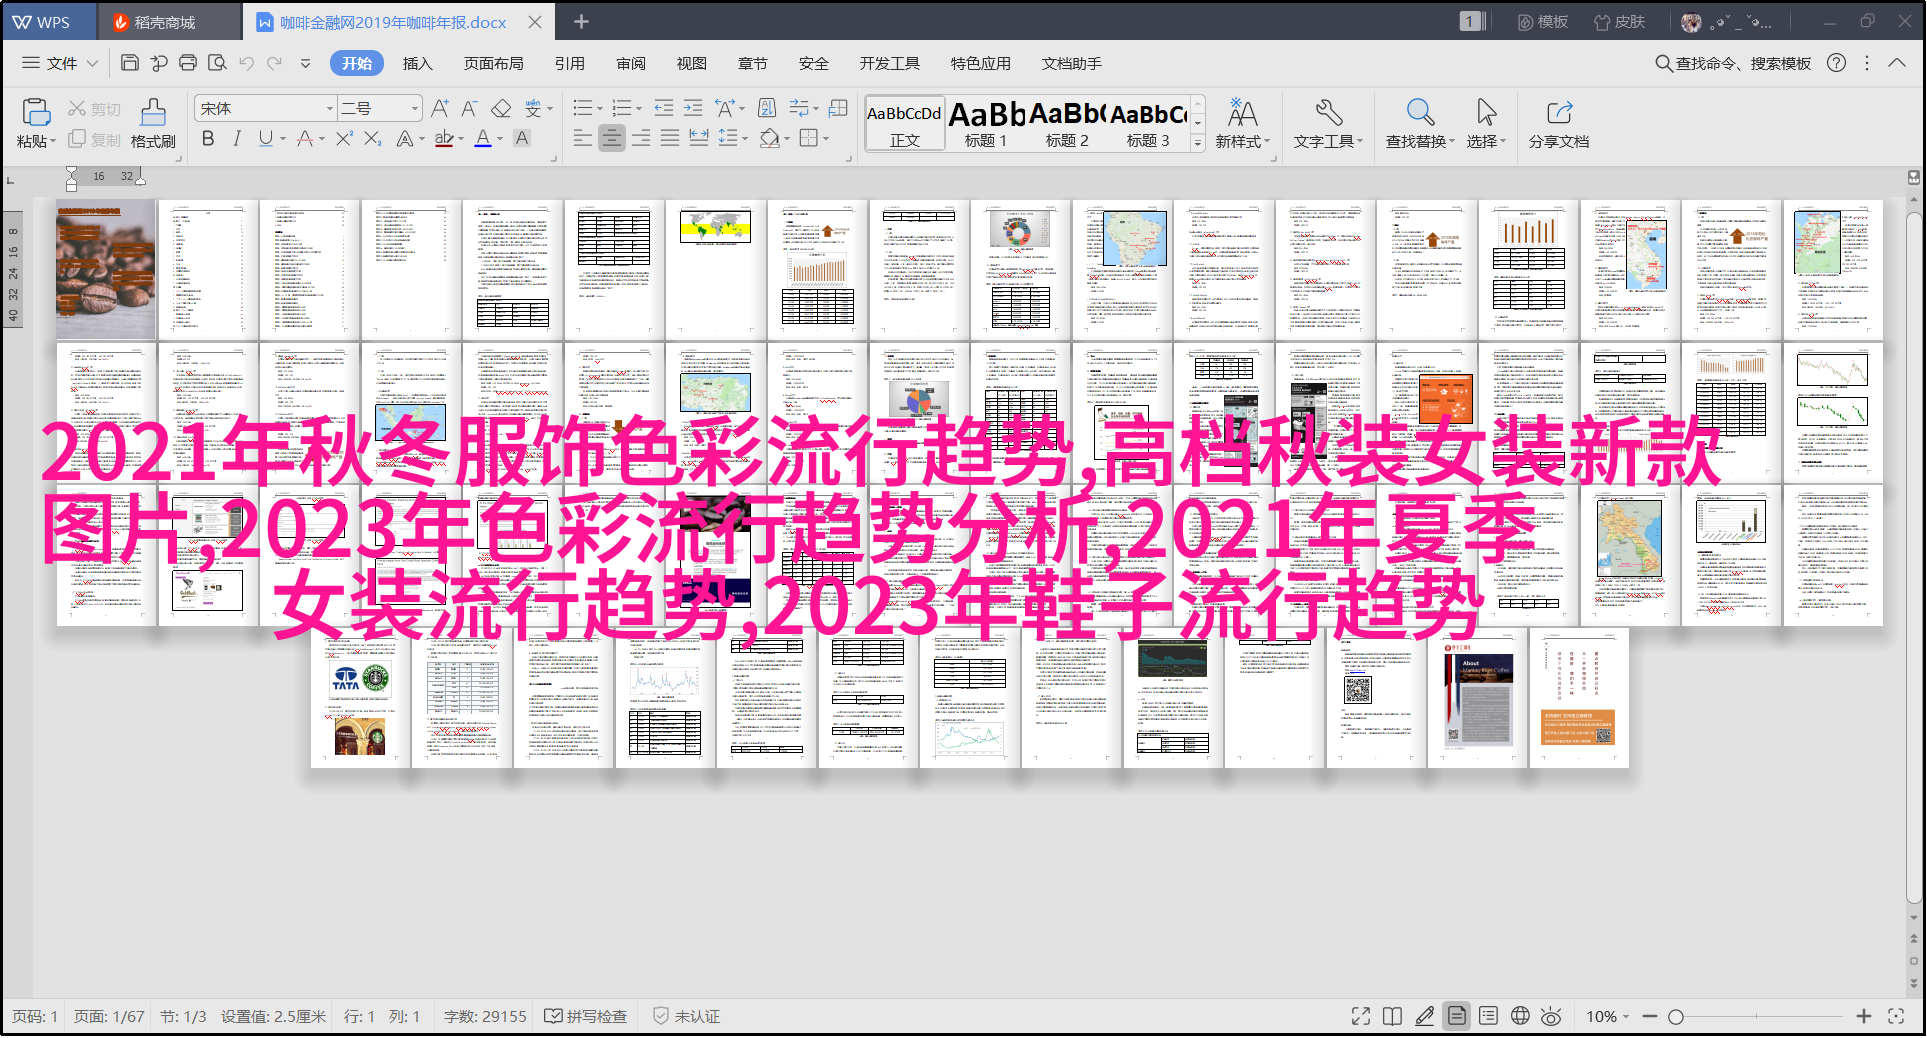Image resolution: width=1927 pixels, height=1038 pixels.
Task: Click the Share Document (分享文档) icon
Action: coord(1558,123)
